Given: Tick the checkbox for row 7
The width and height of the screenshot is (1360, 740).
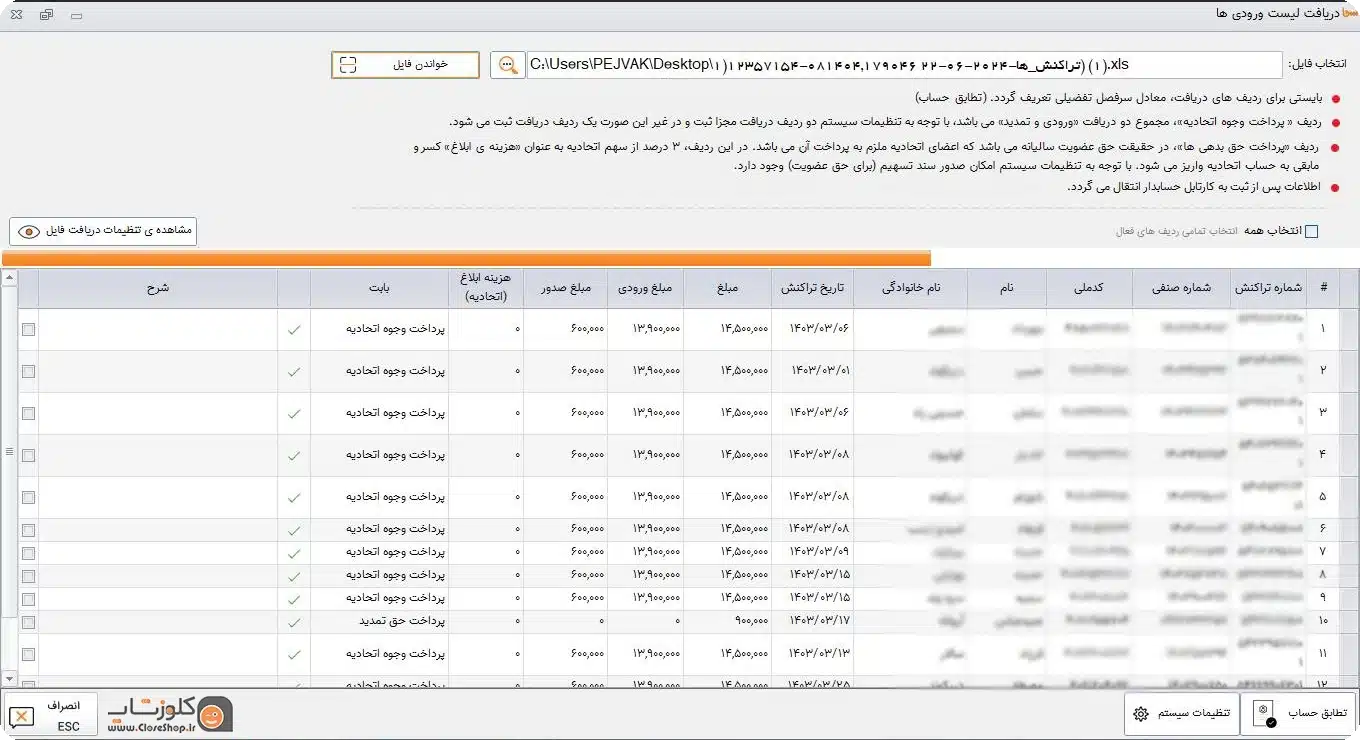Looking at the screenshot, I should point(28,553).
